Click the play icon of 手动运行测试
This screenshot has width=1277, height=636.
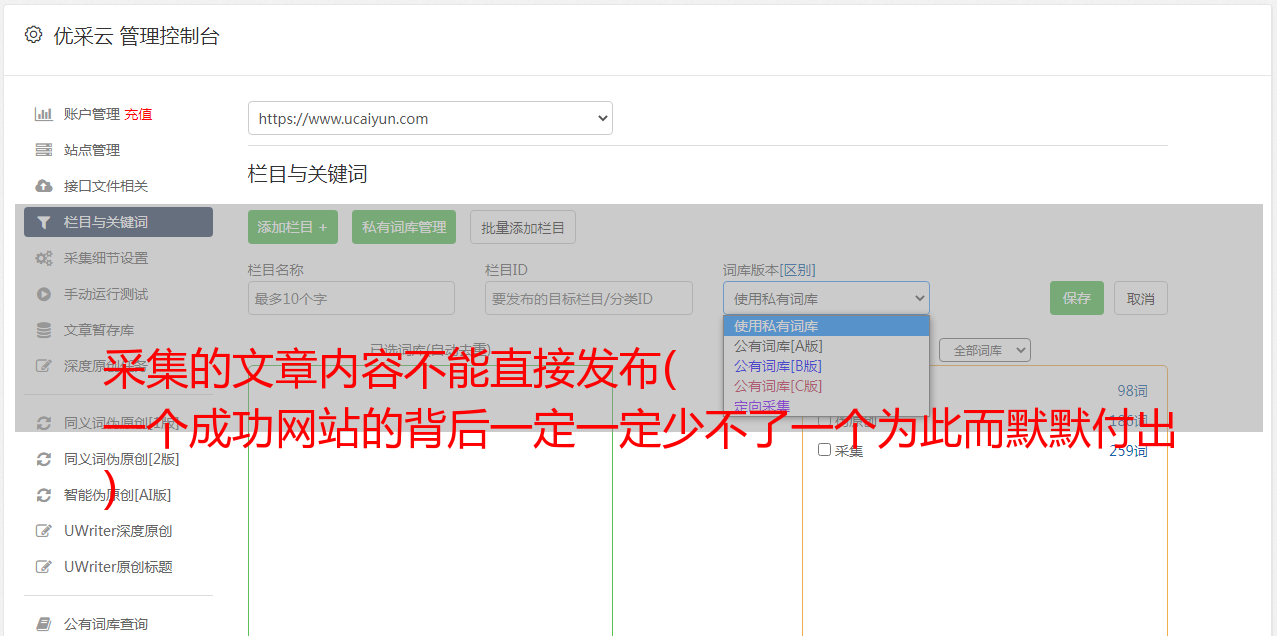[x=43, y=294]
